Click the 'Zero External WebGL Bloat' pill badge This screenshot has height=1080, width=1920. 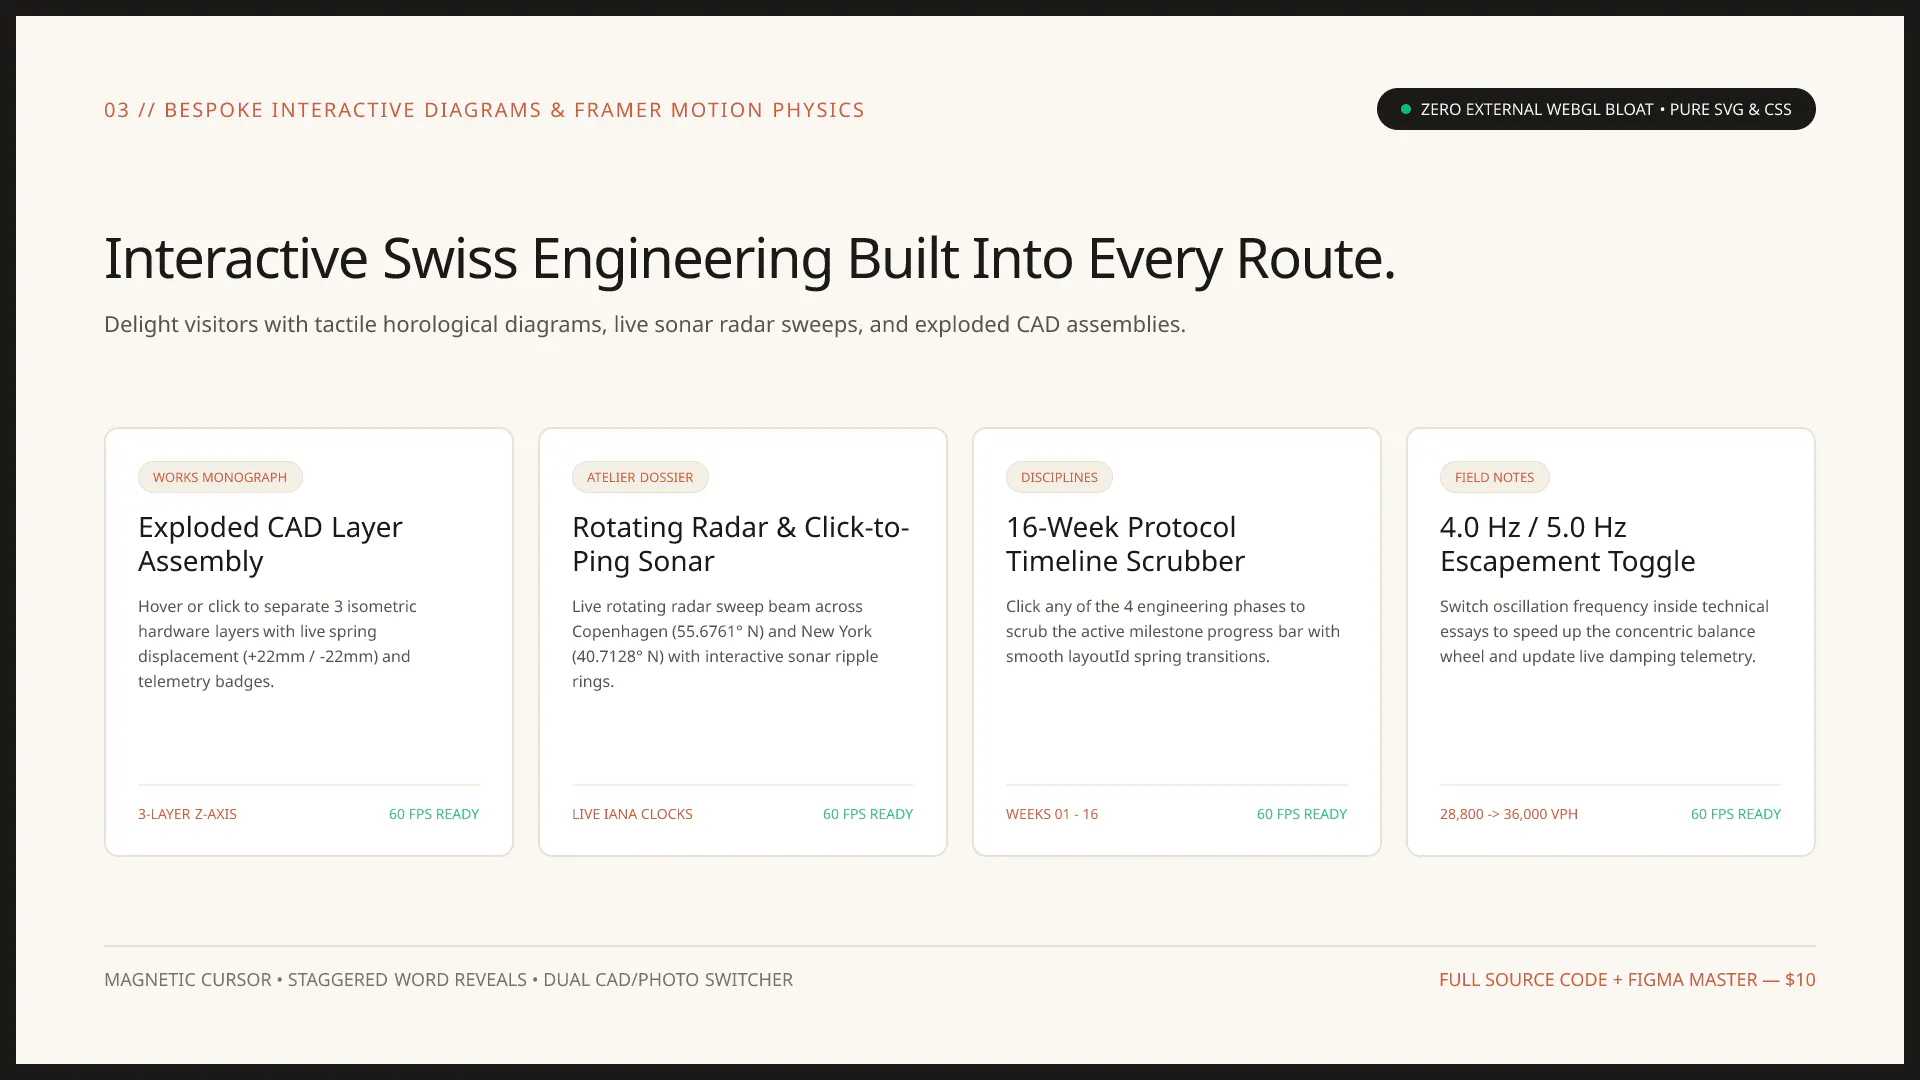click(1596, 109)
